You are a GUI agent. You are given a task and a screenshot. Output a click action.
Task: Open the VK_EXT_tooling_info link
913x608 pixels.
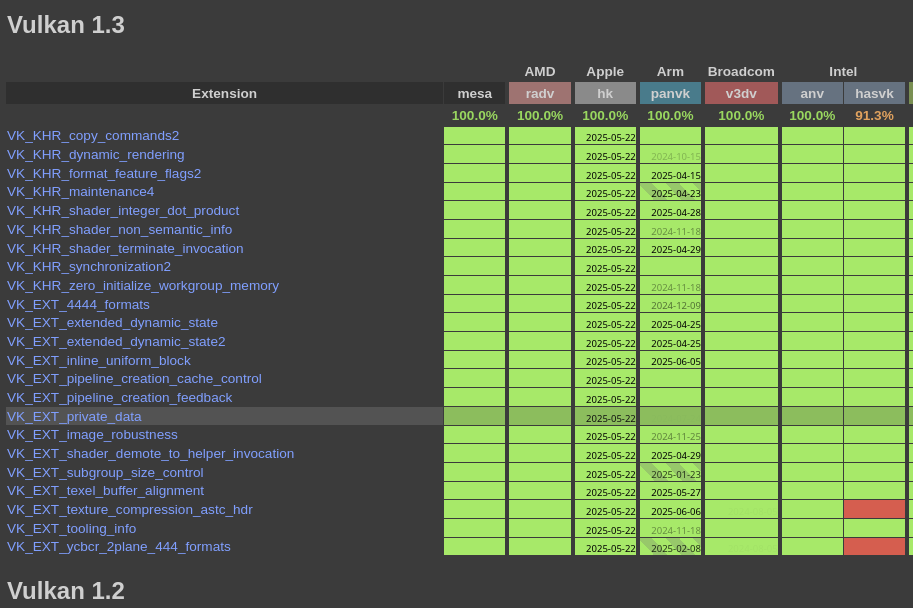pyautogui.click(x=71, y=529)
